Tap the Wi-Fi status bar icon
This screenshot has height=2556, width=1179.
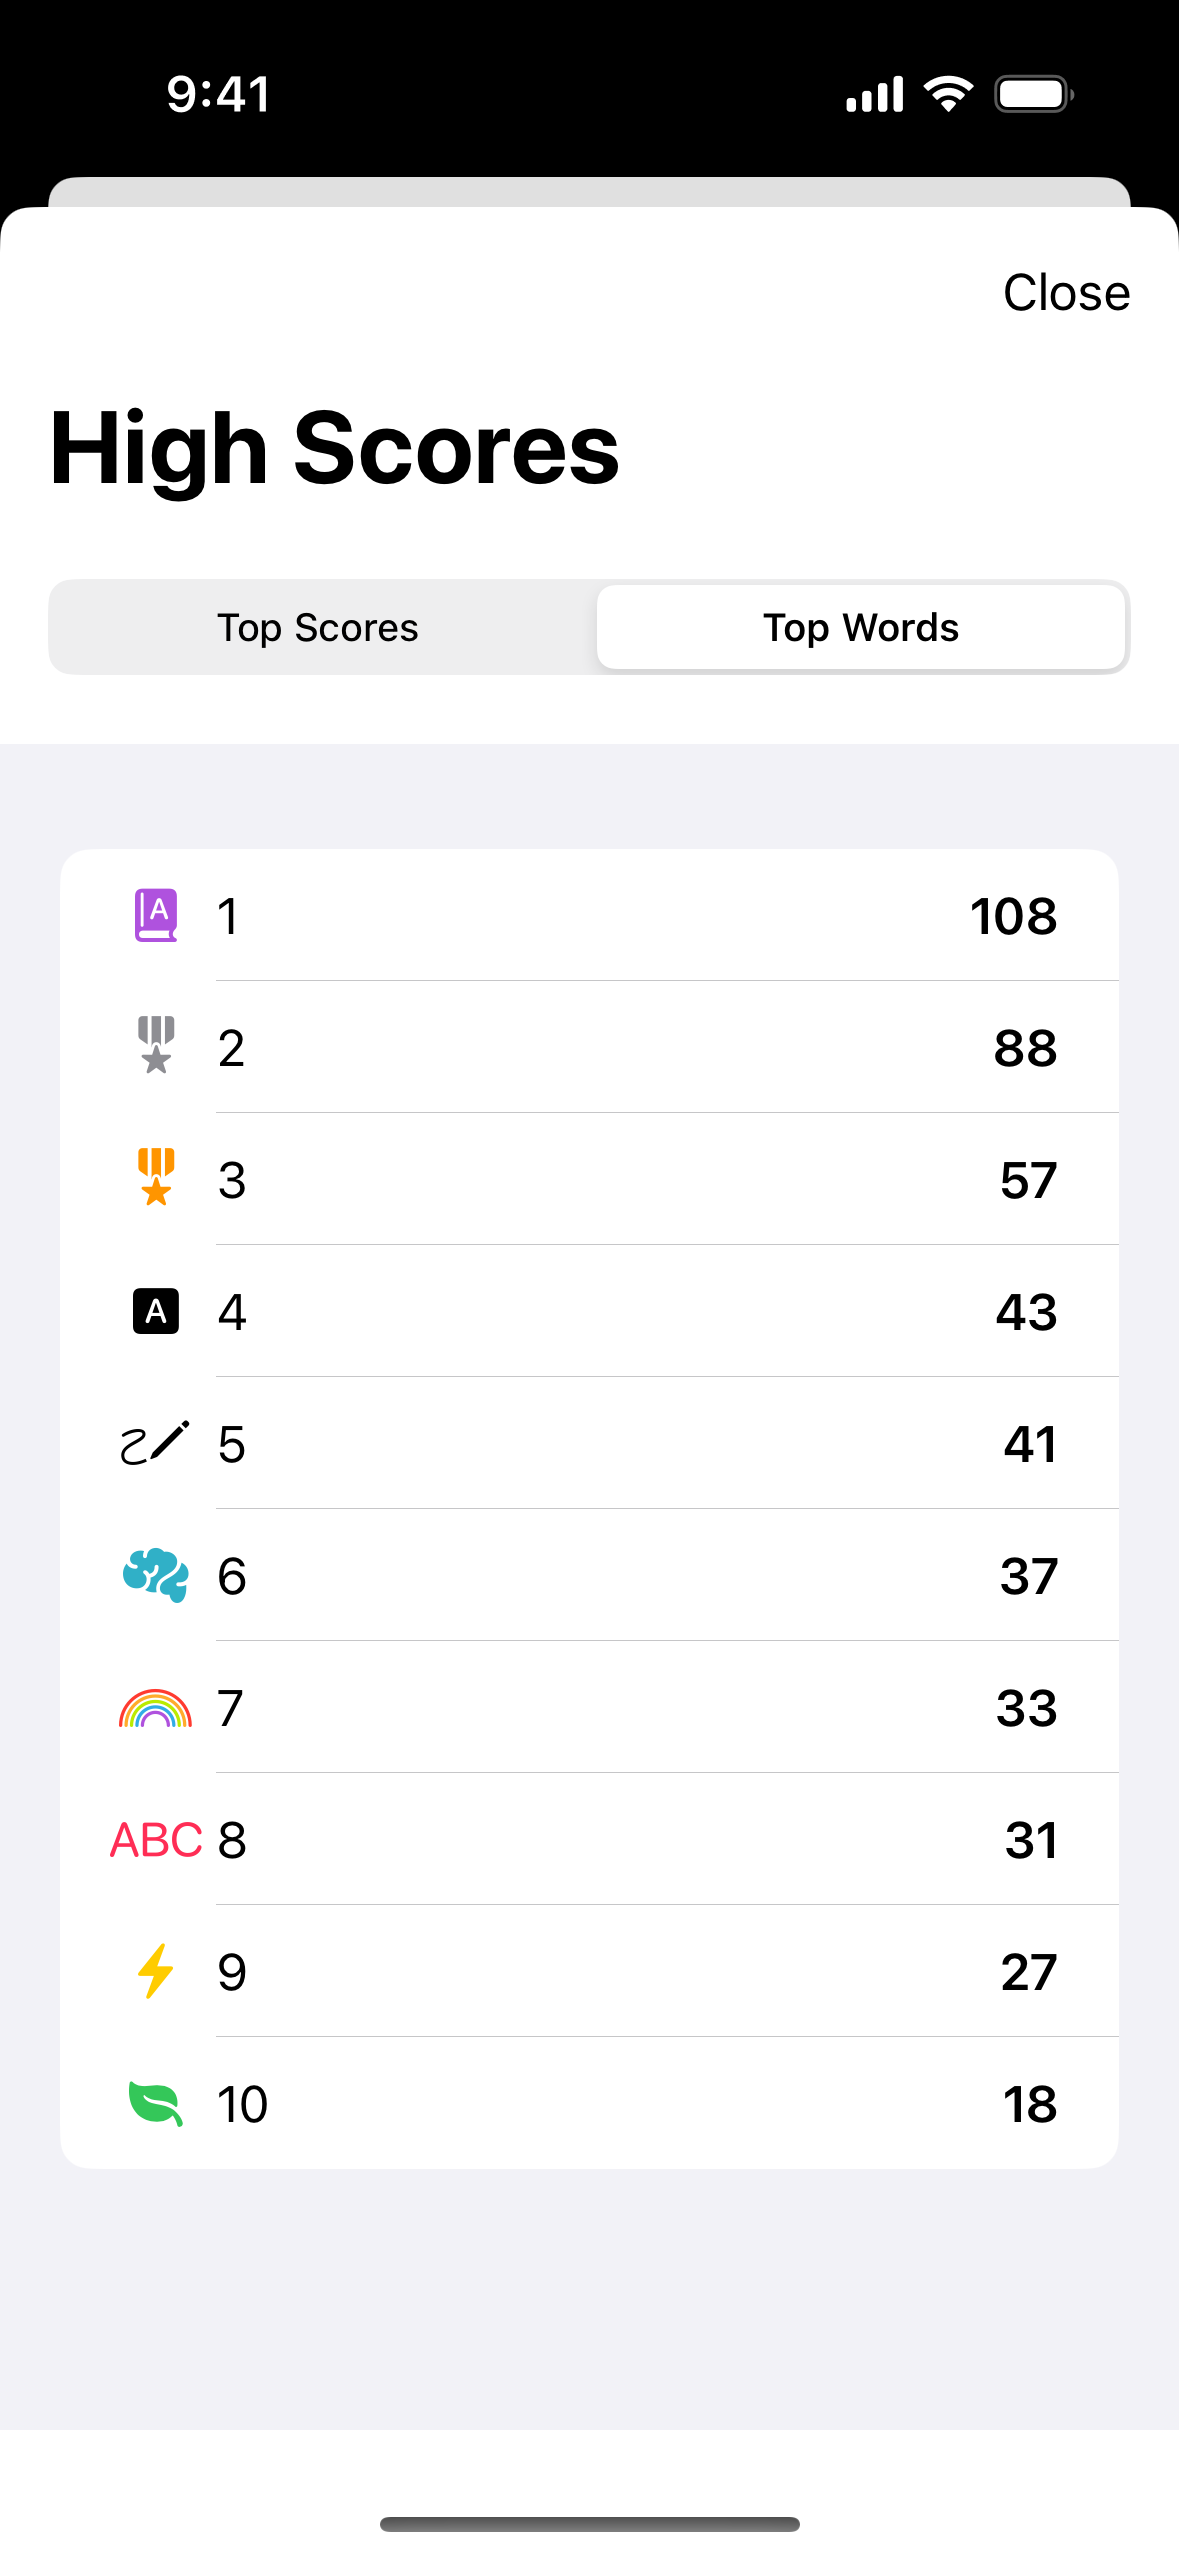pyautogui.click(x=948, y=94)
